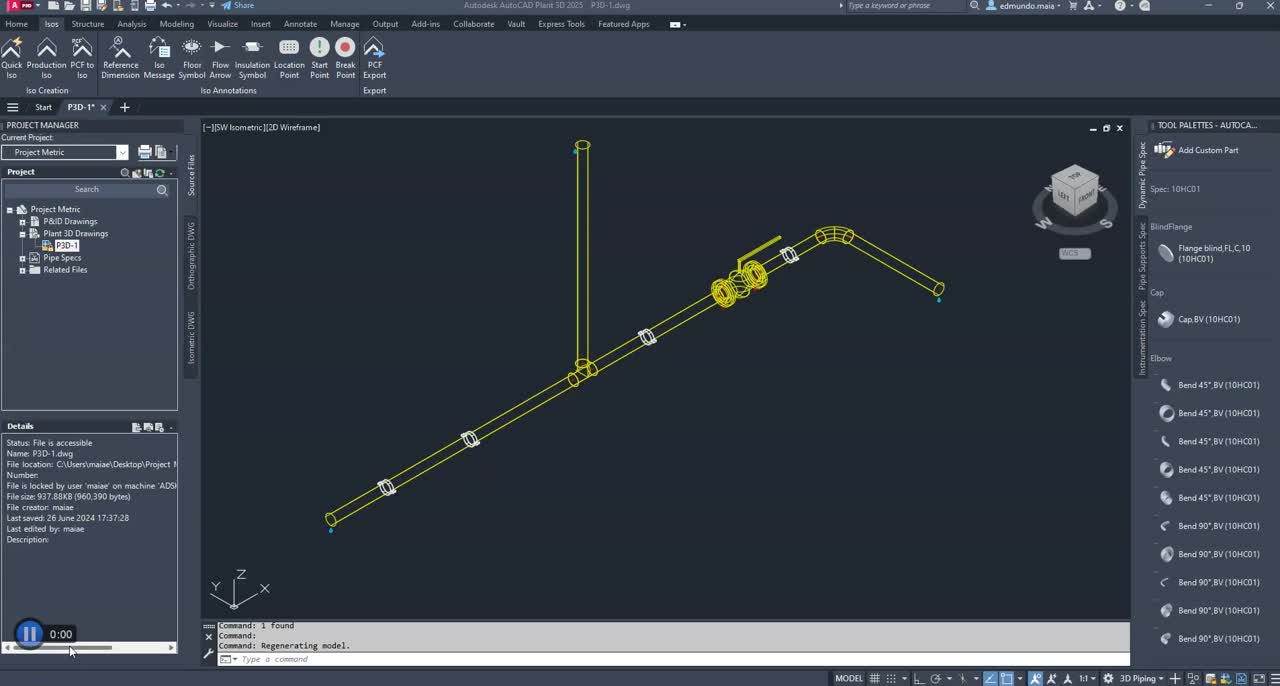Click the Search field in Project Manager

(86, 189)
